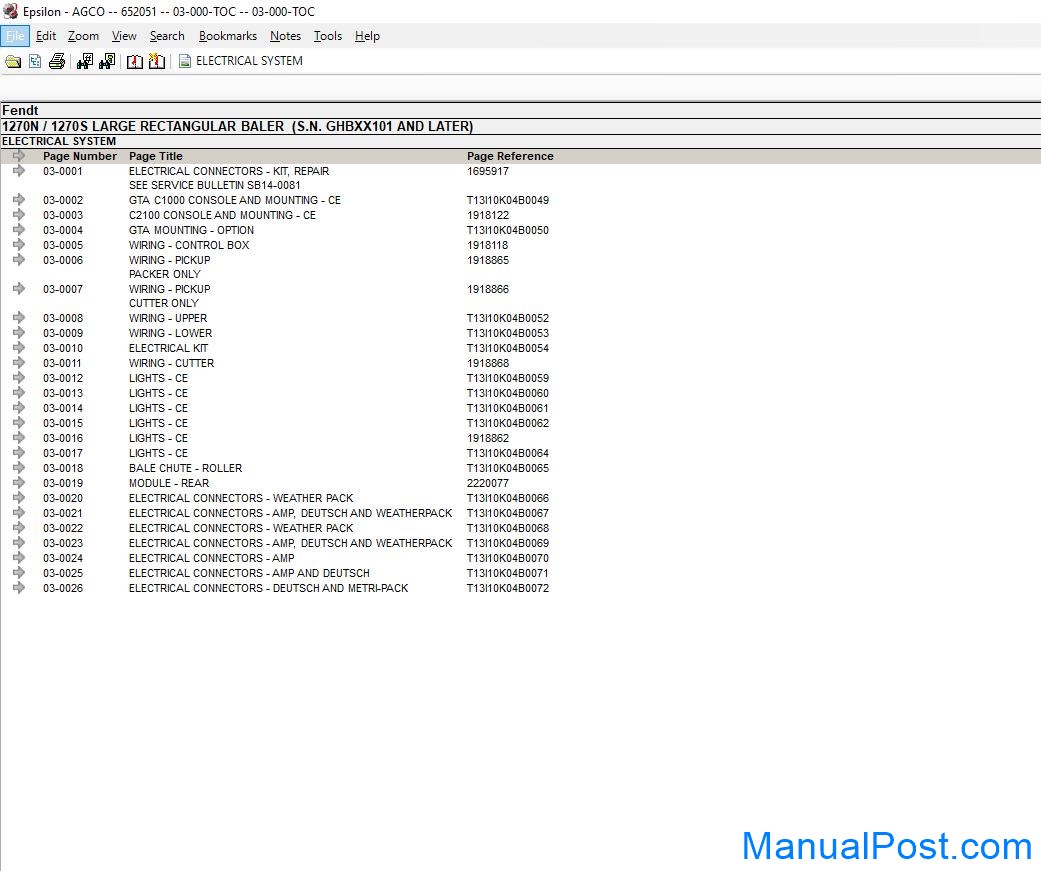This screenshot has width=1041, height=871.
Task: Select ELECTRICAL CONNECTORS - DEUTSCH AND METRI-PACK
Action: 268,588
